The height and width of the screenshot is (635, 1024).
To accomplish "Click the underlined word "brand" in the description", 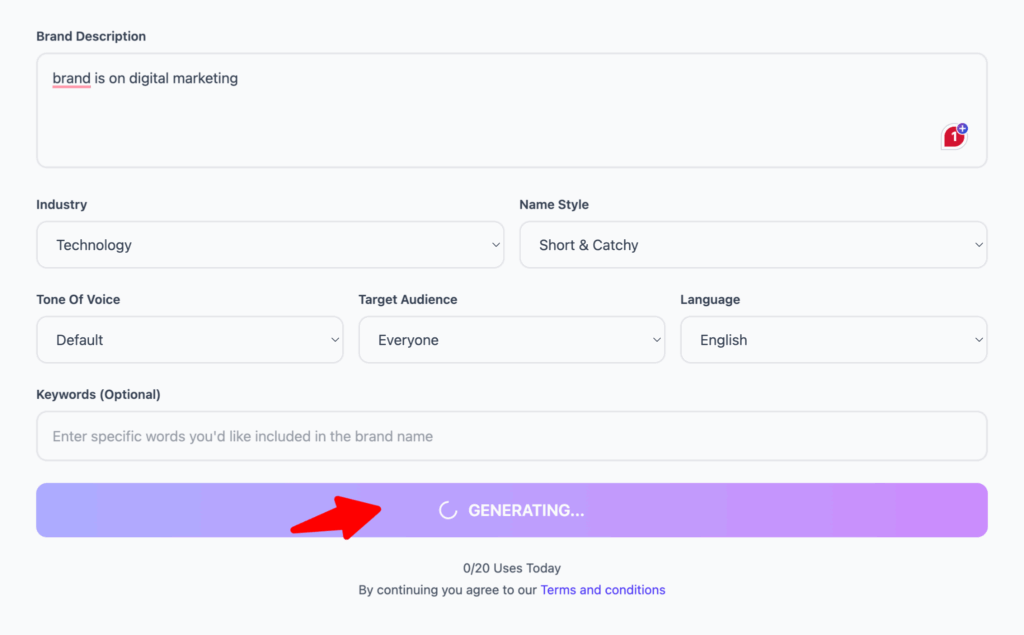I will pyautogui.click(x=72, y=78).
